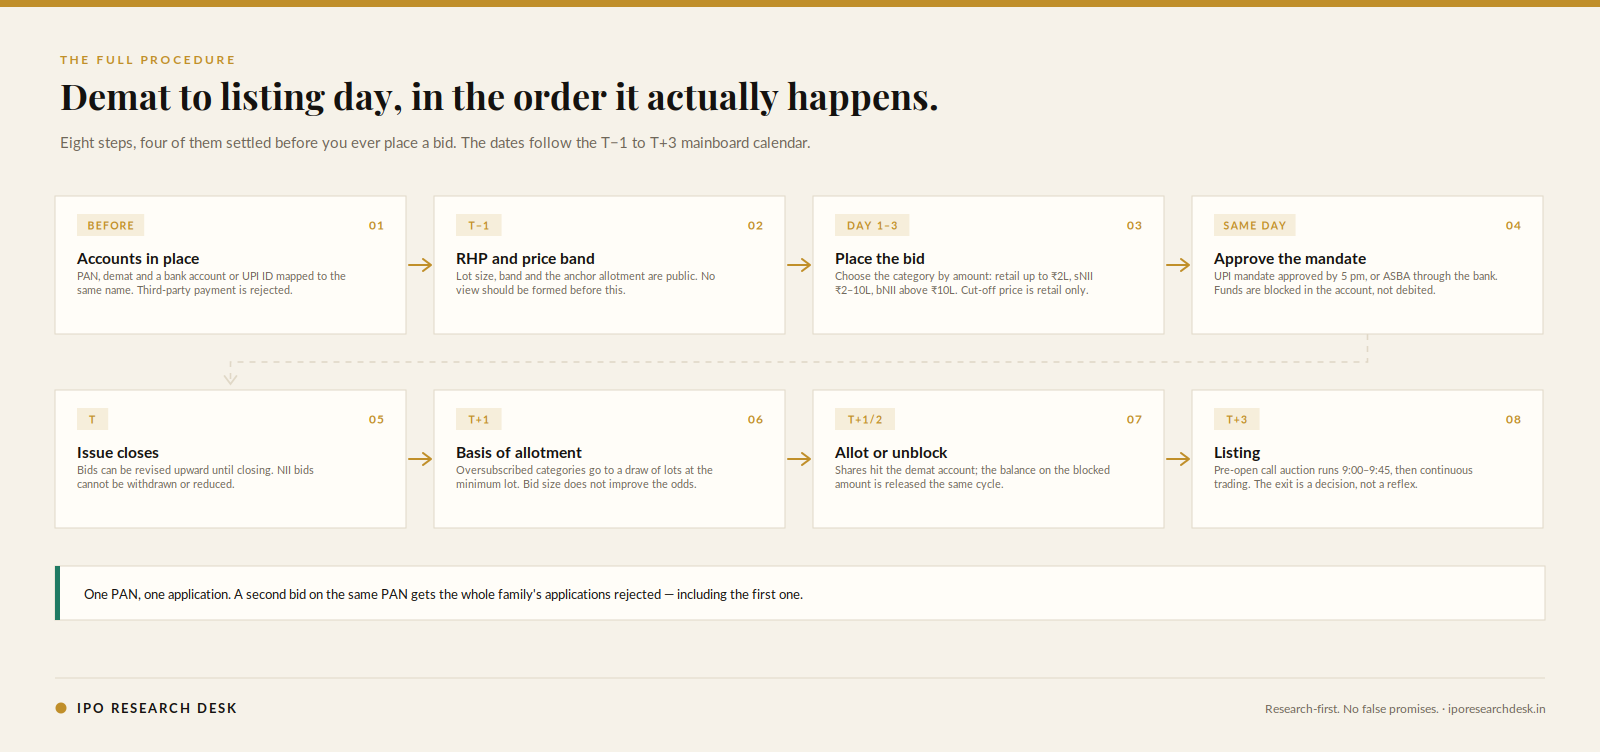Image resolution: width=1600 pixels, height=752 pixels.
Task: Select the Basis of allotment heading
Action: click(519, 453)
